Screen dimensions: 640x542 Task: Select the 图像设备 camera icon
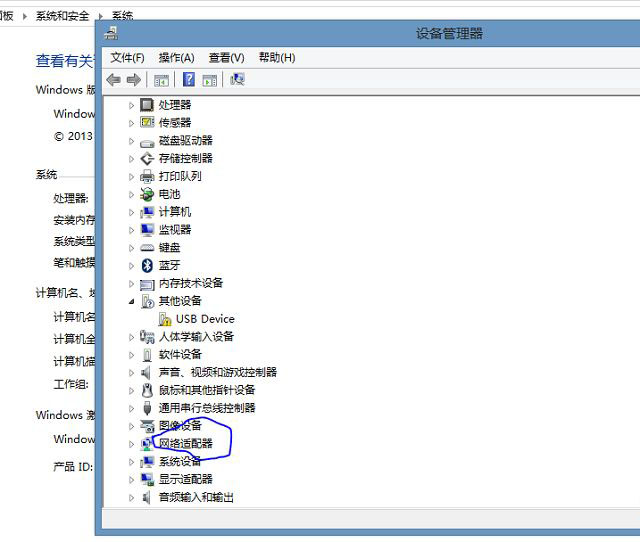147,426
